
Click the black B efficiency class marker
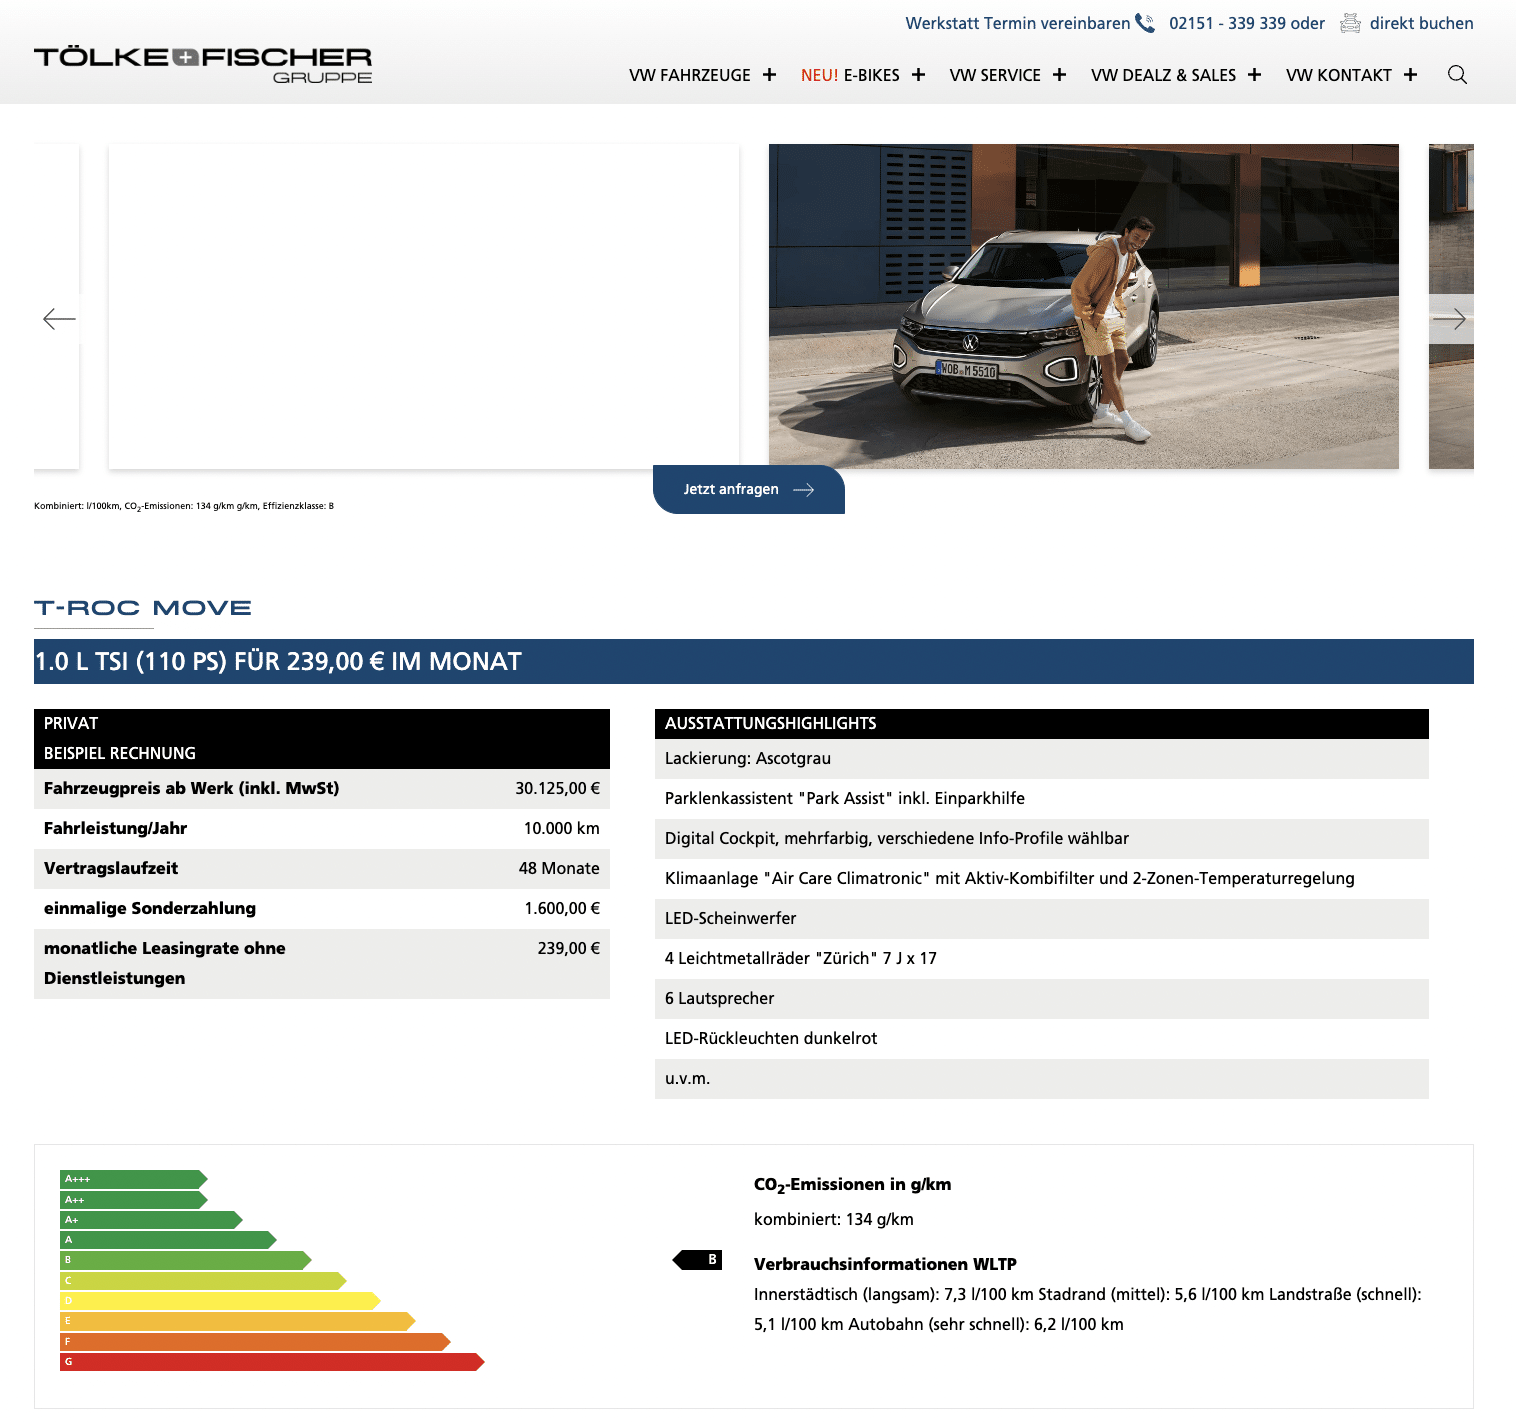click(x=697, y=1260)
